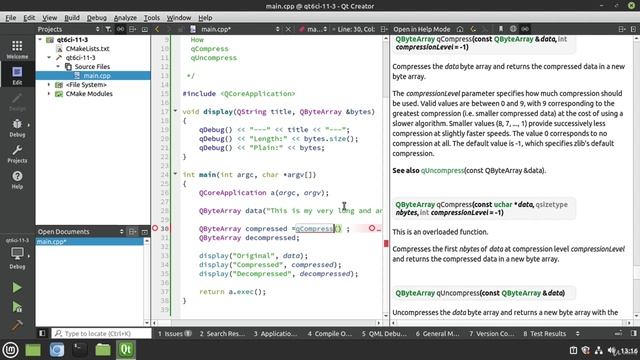Show the Search Results output pane
The height and width of the screenshot is (360, 640).
(222, 333)
